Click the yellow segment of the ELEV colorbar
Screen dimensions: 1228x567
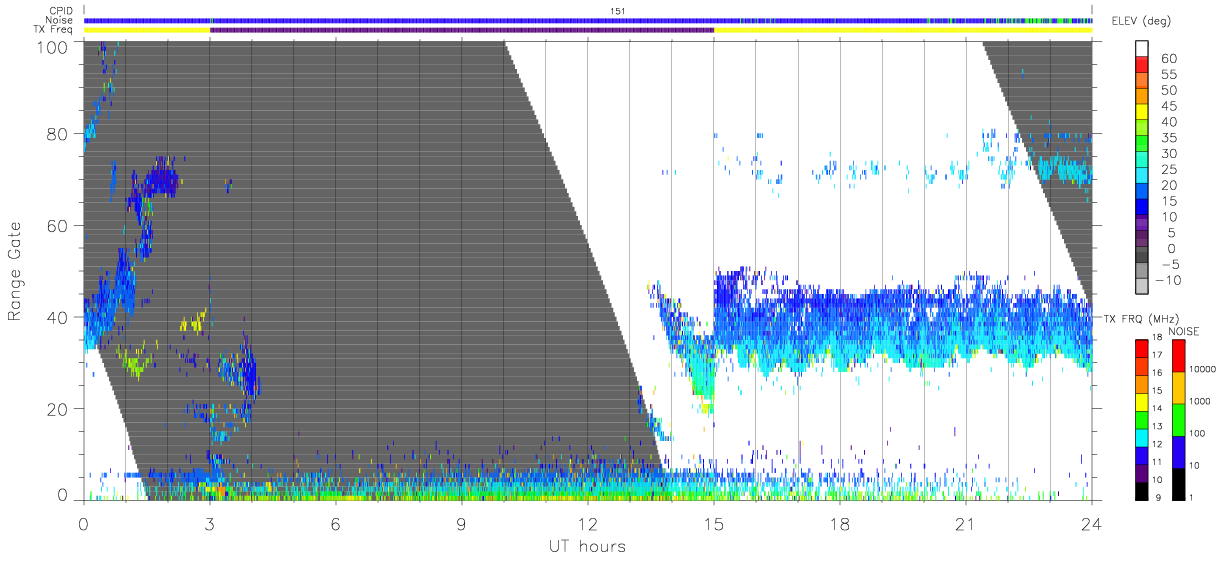[1142, 112]
